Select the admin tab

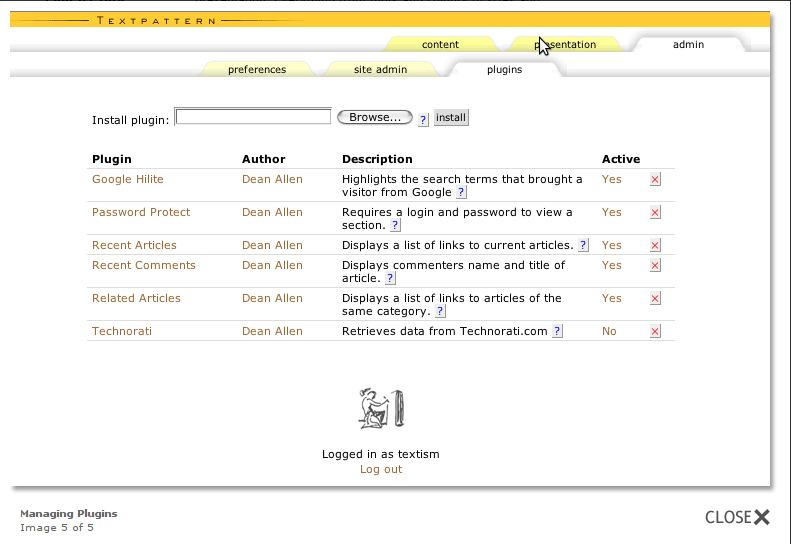688,44
